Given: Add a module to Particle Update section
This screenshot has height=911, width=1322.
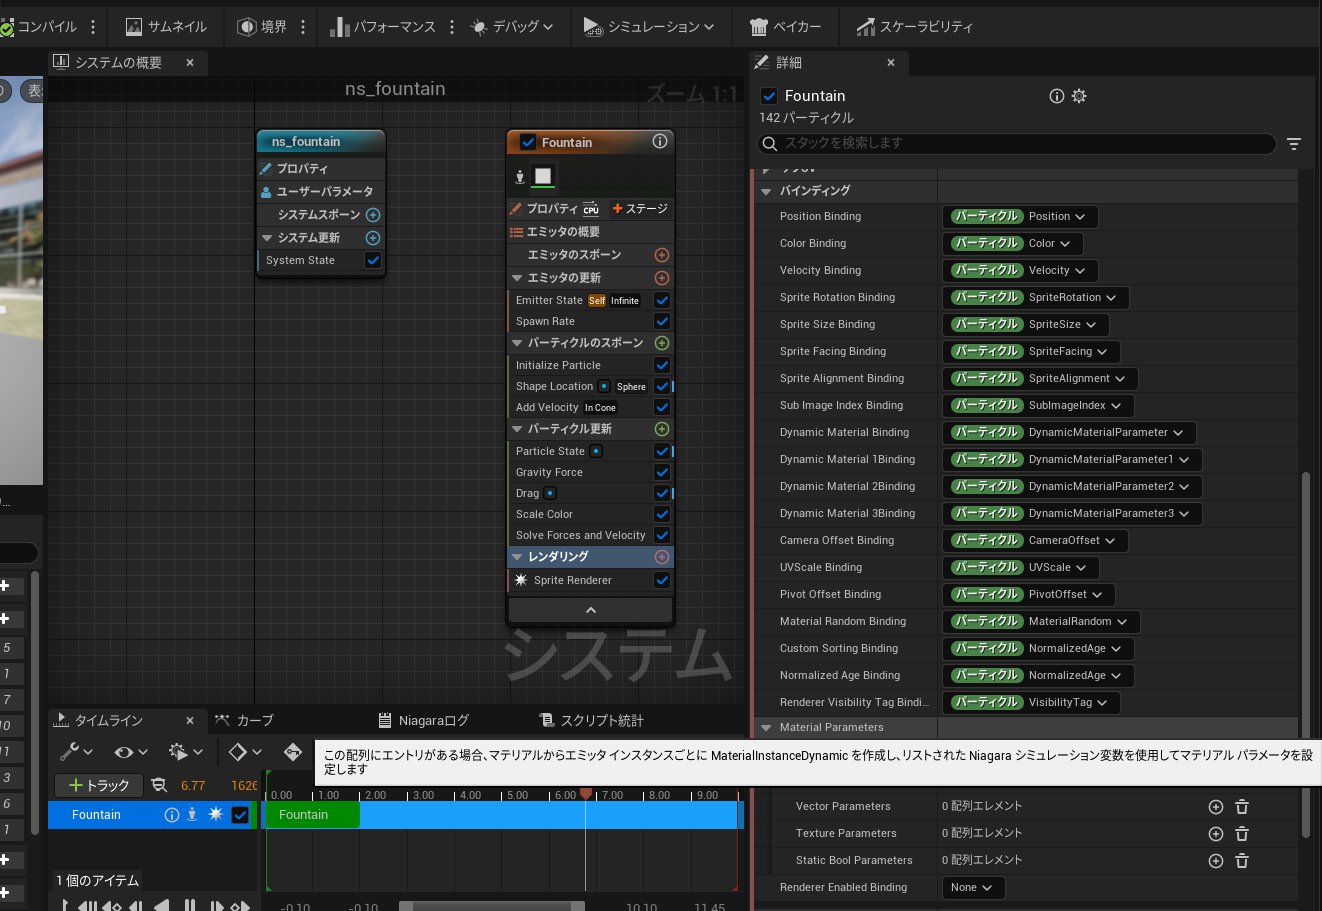Looking at the screenshot, I should 661,429.
